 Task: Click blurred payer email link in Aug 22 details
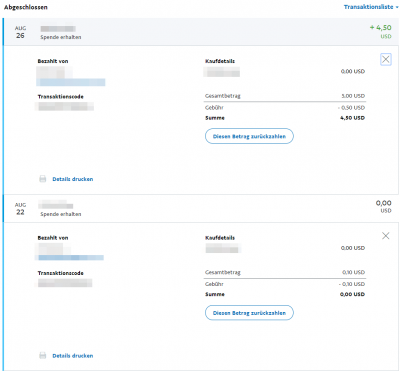pos(71,258)
